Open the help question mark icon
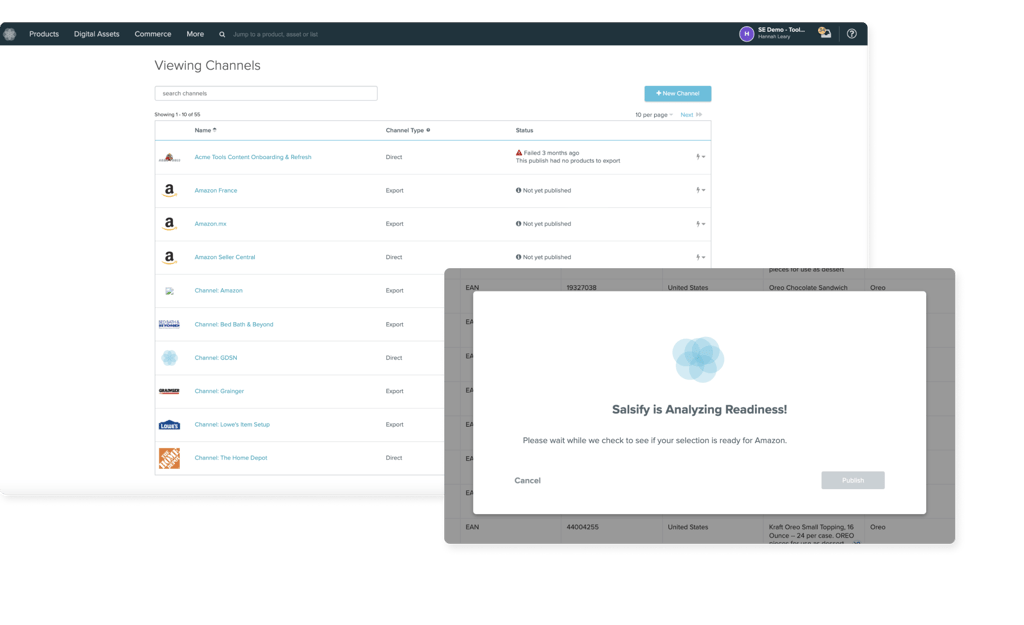1024x625 pixels. [852, 34]
